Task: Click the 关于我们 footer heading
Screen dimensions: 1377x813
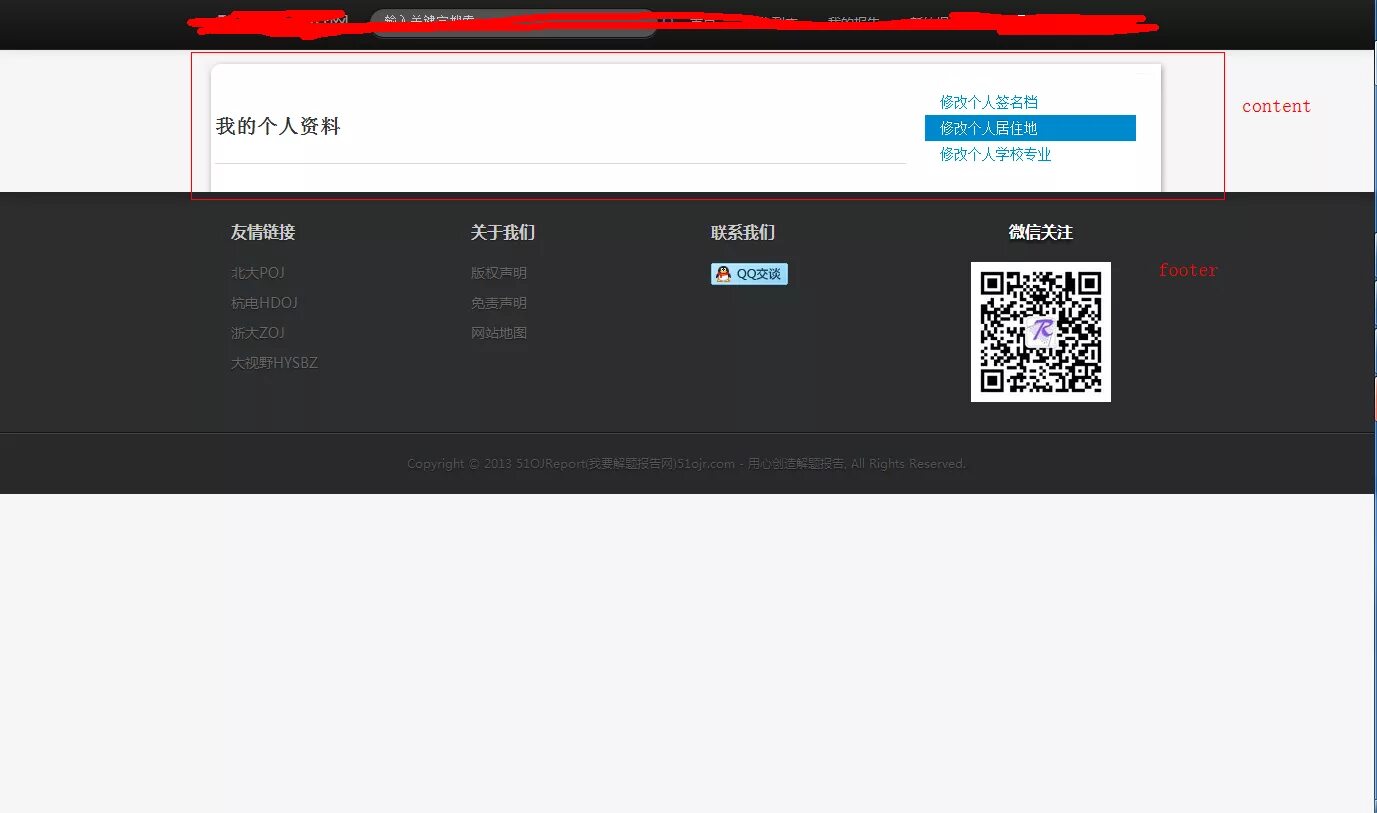Action: click(503, 232)
